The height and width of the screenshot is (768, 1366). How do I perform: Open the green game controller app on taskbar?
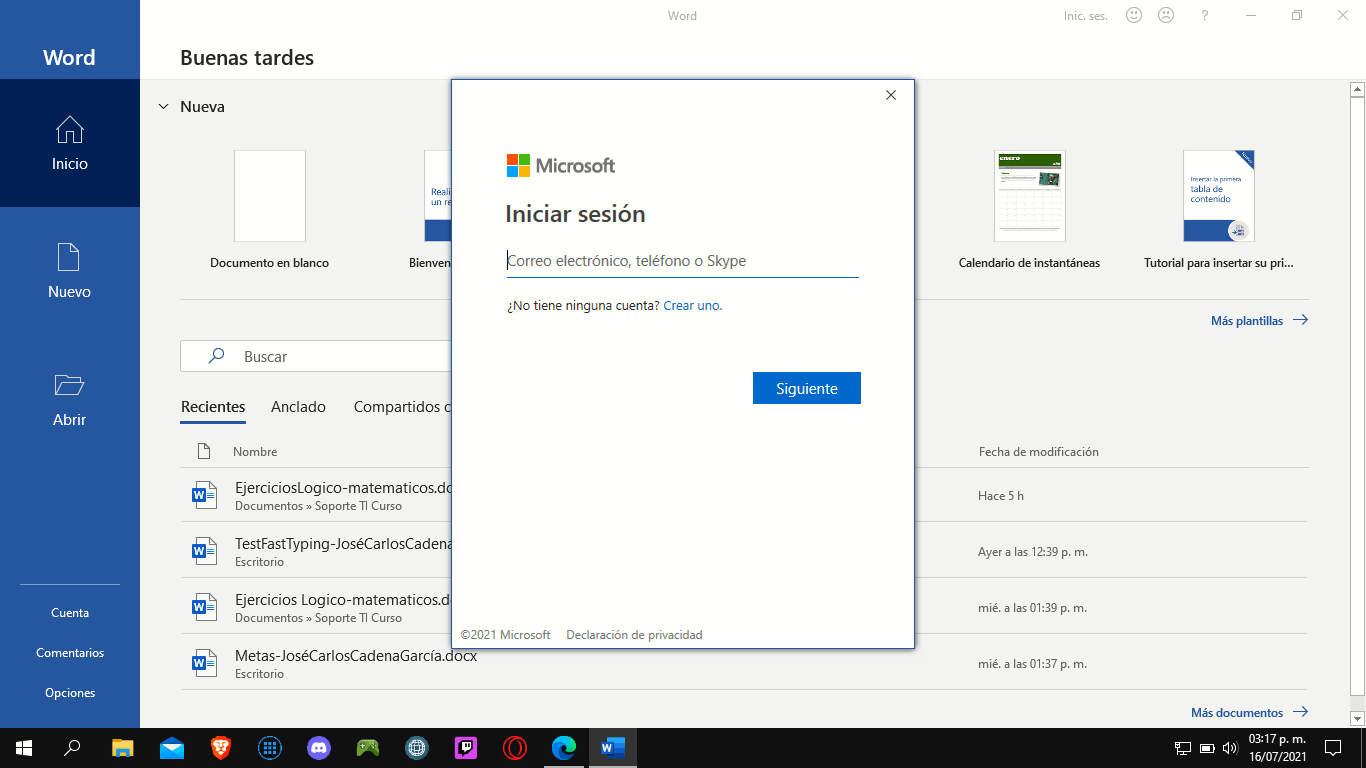[x=368, y=748]
